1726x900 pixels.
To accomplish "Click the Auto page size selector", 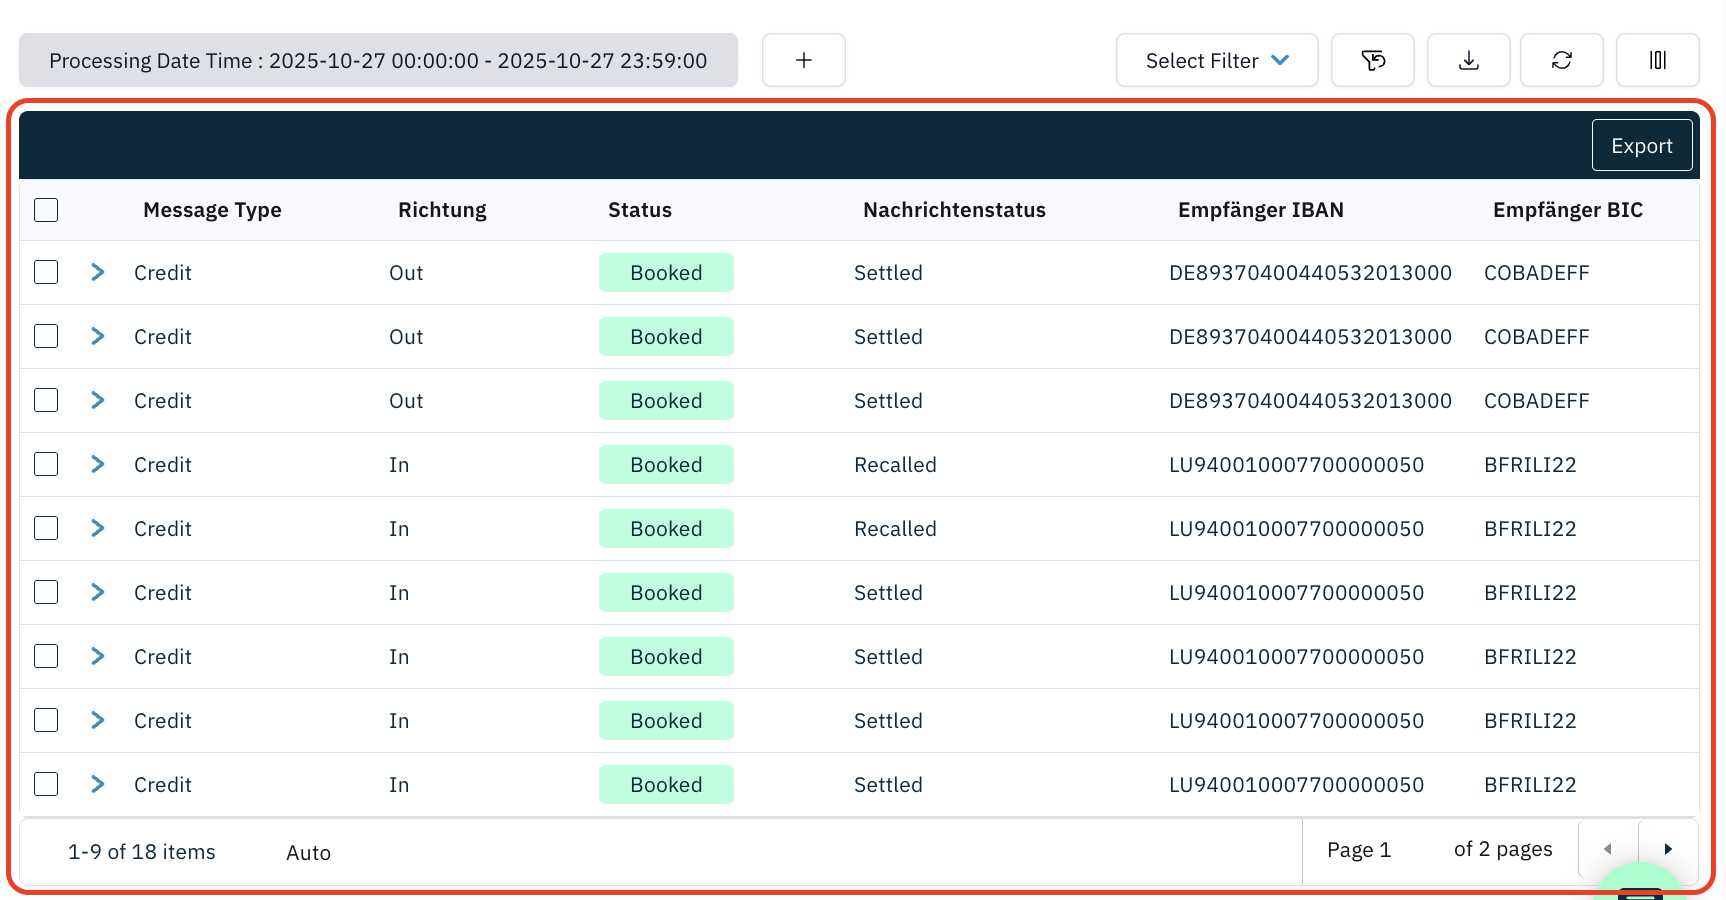I will [x=308, y=853].
